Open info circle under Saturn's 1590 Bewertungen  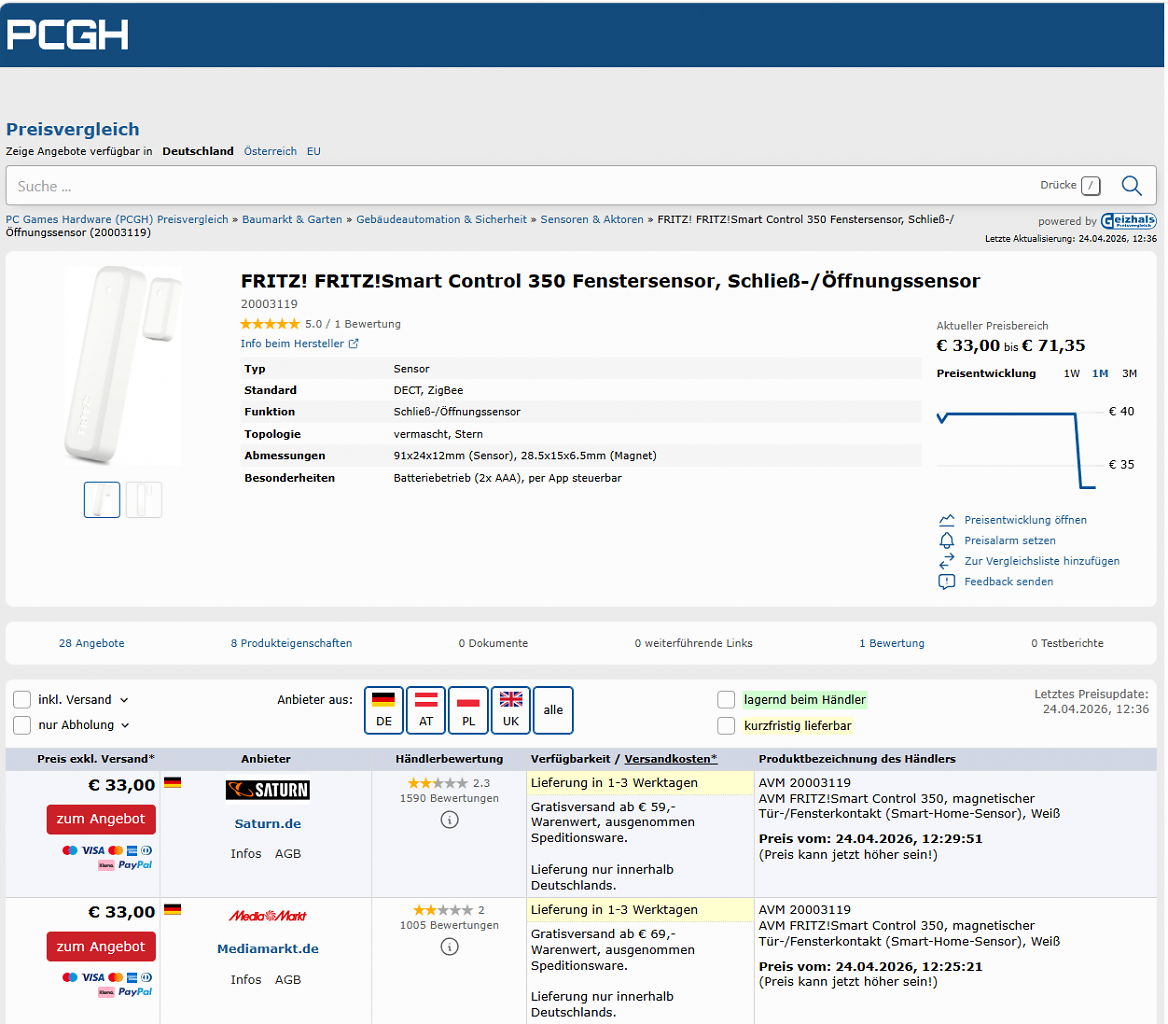pyautogui.click(x=449, y=820)
